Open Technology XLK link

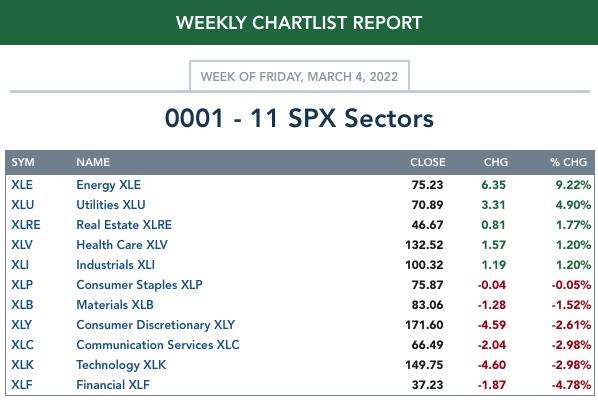(121, 365)
